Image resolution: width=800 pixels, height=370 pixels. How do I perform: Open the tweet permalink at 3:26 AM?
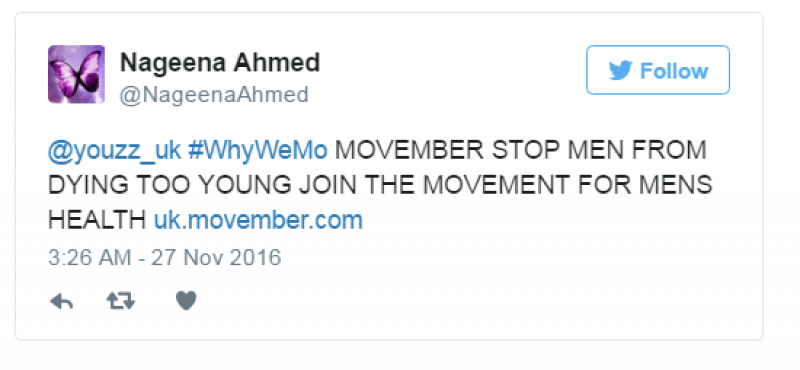(x=89, y=257)
